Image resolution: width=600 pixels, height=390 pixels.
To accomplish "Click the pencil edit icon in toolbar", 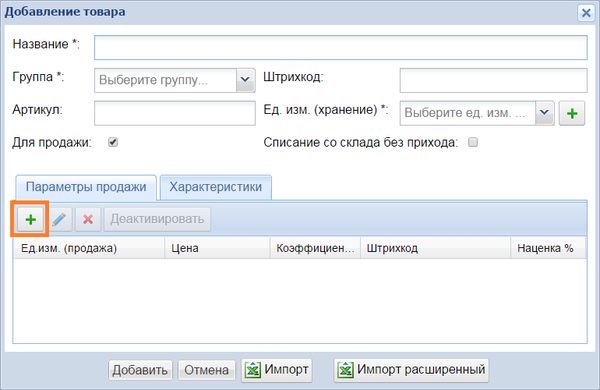I will pos(59,219).
